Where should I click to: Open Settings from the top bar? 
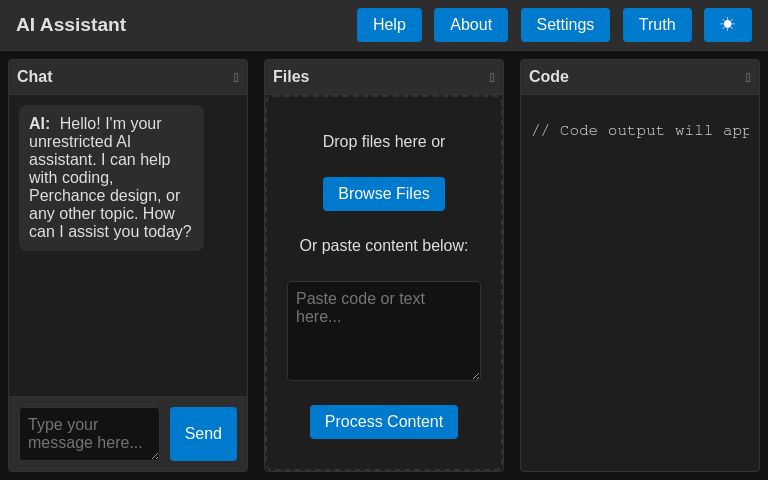565,25
